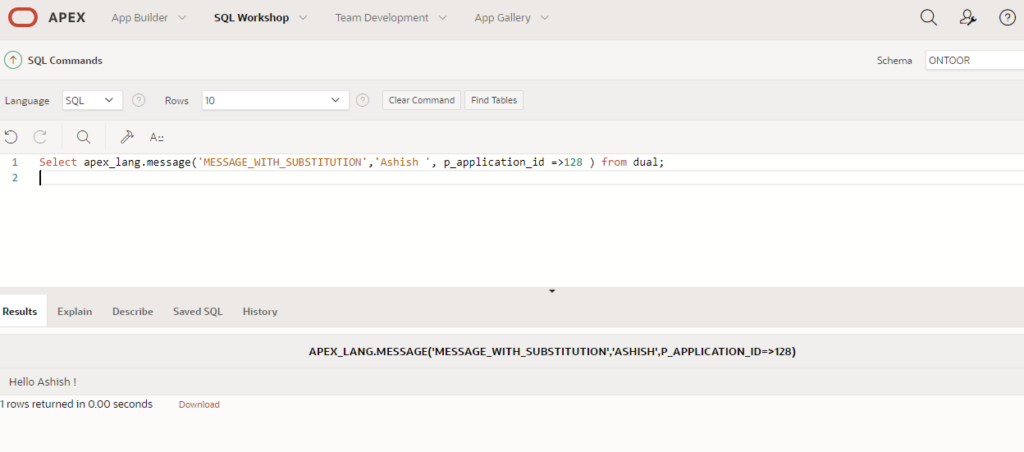Image resolution: width=1024 pixels, height=452 pixels.
Task: Open the Schema ONTOOR selector
Action: click(973, 60)
